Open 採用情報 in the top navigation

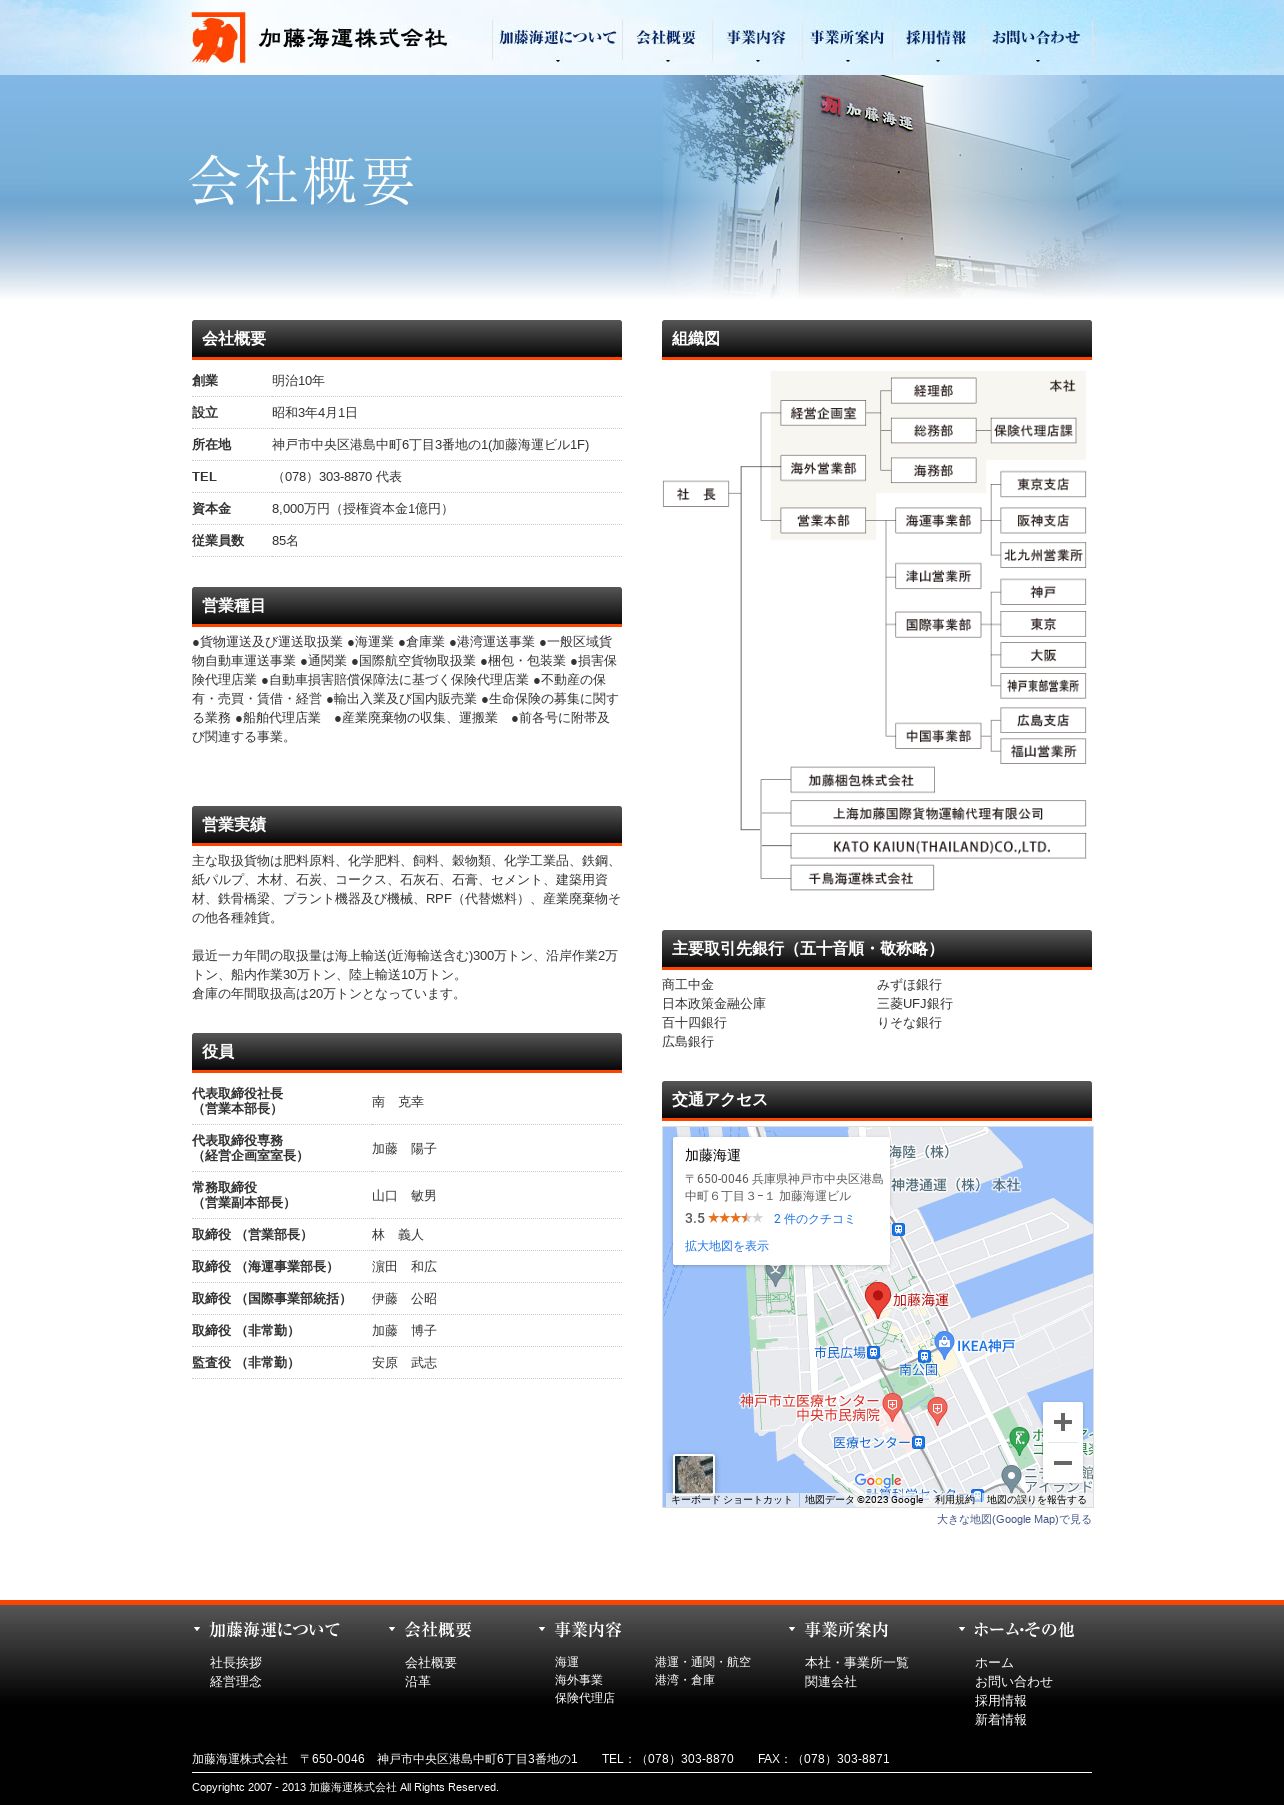tap(936, 38)
